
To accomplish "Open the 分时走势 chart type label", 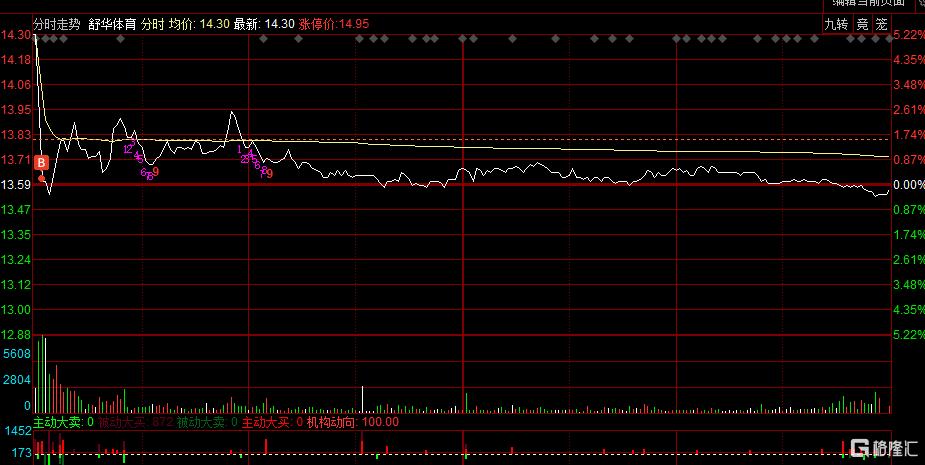I will click(57, 24).
